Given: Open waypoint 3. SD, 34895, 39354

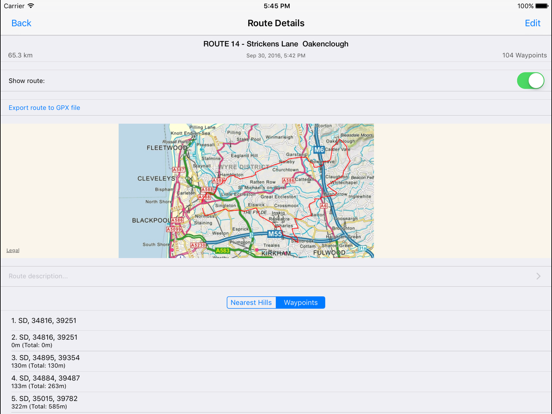Looking at the screenshot, I should tap(276, 361).
